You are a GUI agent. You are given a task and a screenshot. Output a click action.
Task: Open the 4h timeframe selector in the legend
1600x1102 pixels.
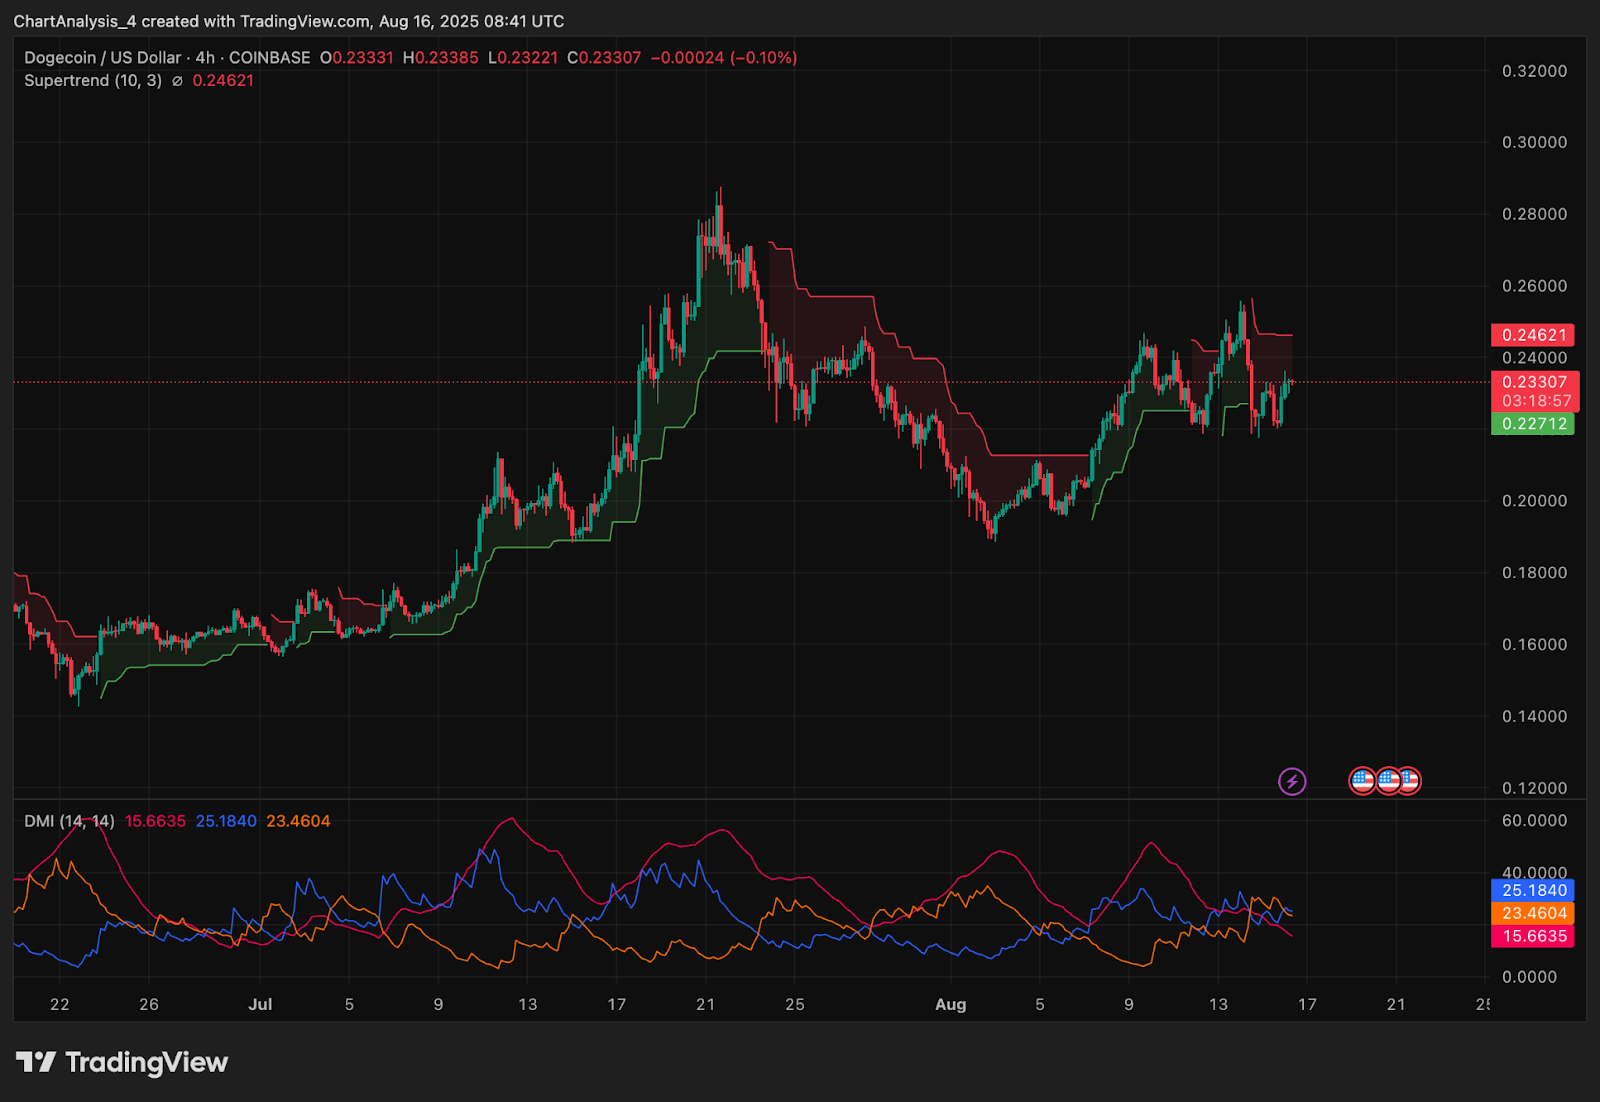(203, 58)
